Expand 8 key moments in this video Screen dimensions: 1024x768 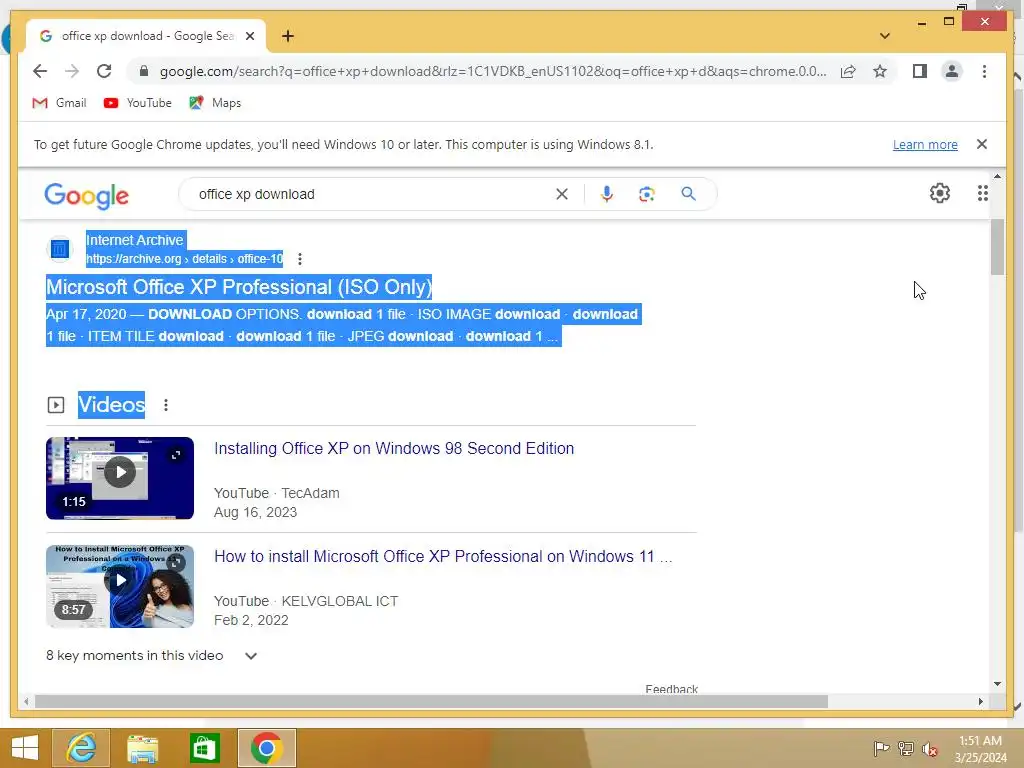coord(152,656)
